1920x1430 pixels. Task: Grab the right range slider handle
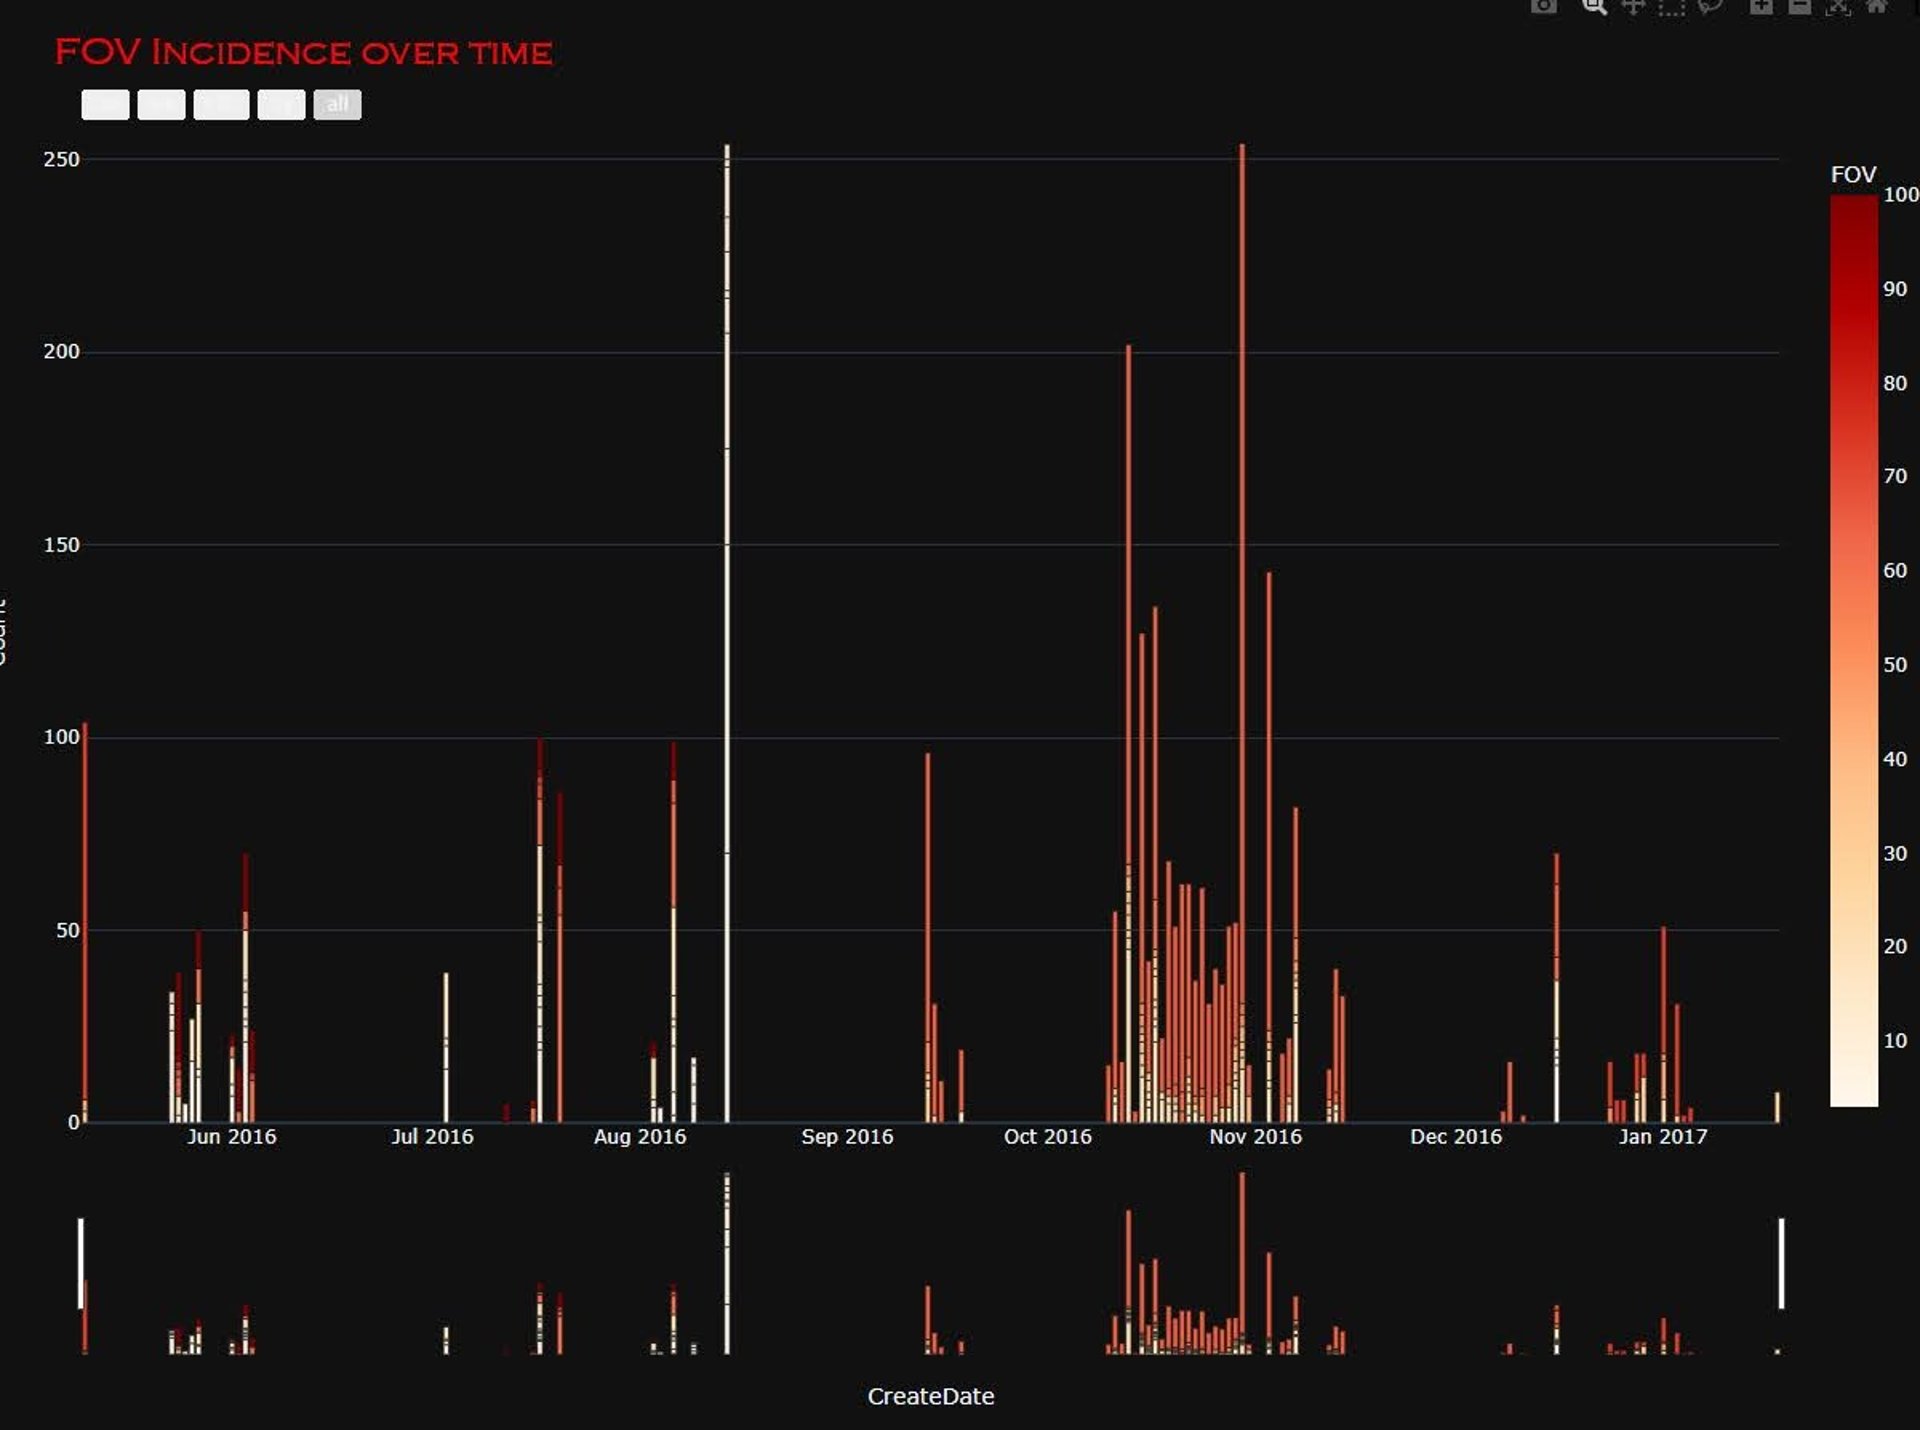(x=1781, y=1263)
